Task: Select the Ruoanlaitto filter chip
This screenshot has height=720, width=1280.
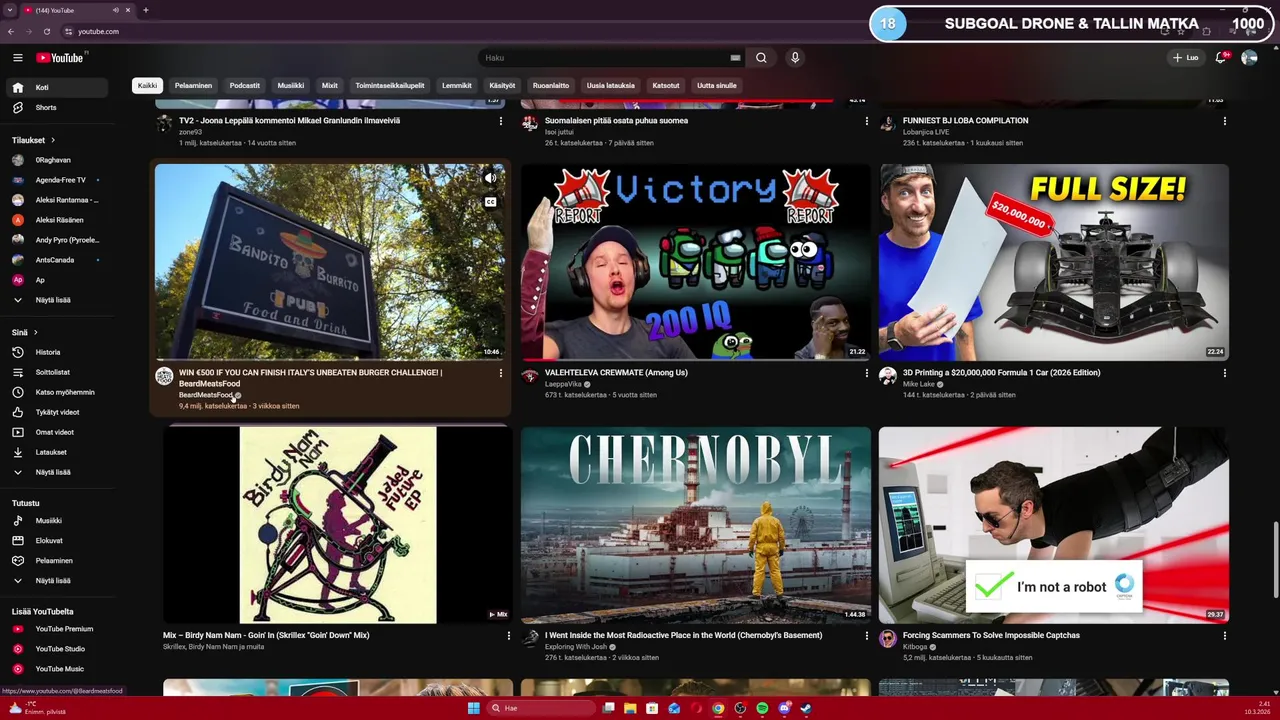Action: pyautogui.click(x=551, y=86)
